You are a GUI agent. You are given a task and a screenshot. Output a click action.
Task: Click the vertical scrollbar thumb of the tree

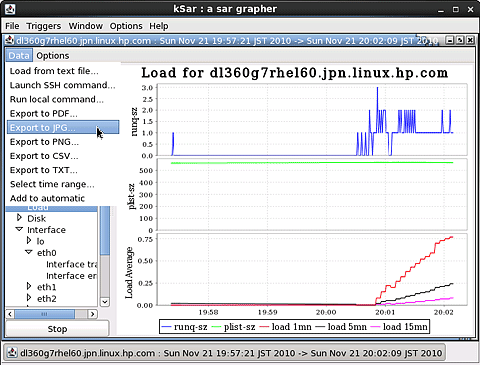point(105,230)
